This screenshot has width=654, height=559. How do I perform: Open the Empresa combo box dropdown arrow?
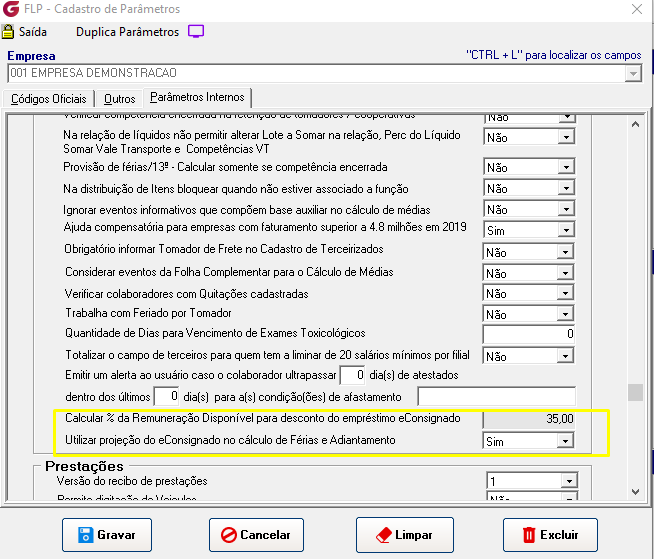633,74
